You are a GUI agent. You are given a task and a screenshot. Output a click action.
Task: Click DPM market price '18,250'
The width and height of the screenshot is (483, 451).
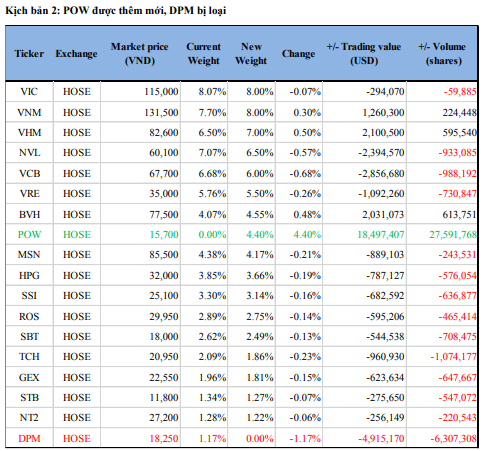[x=164, y=439]
